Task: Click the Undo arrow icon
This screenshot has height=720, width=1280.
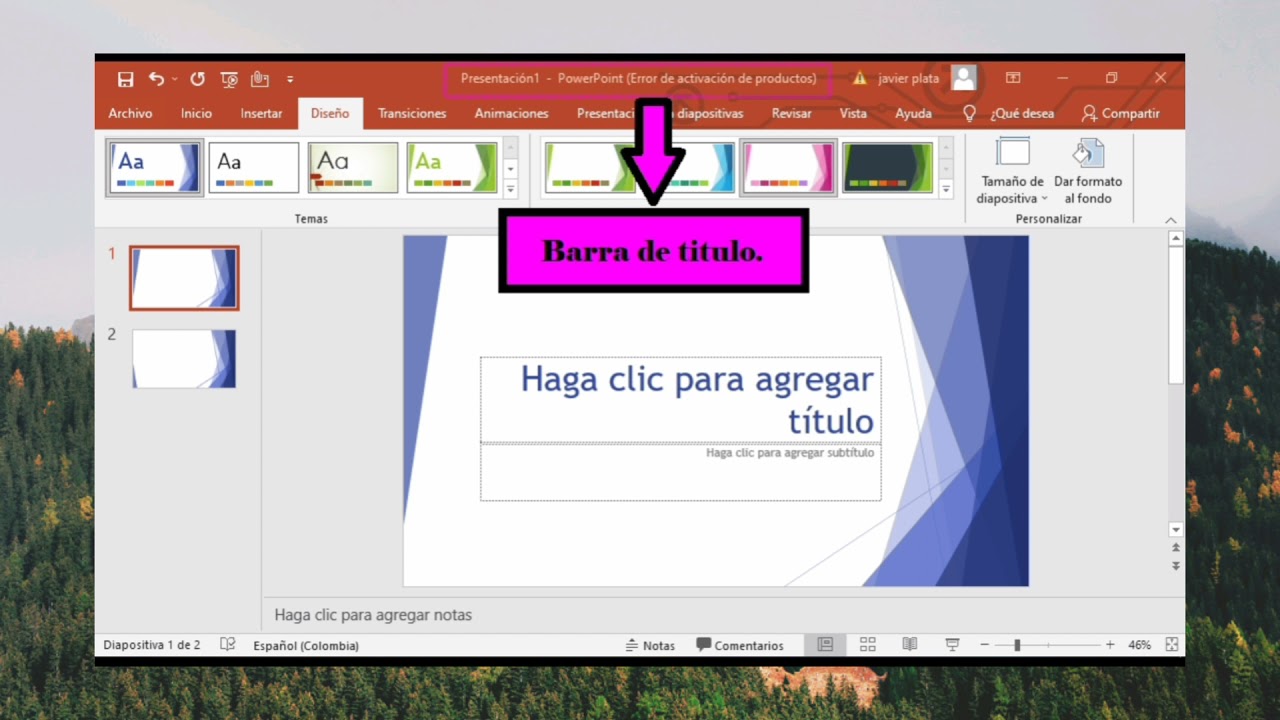Action: pyautogui.click(x=155, y=78)
